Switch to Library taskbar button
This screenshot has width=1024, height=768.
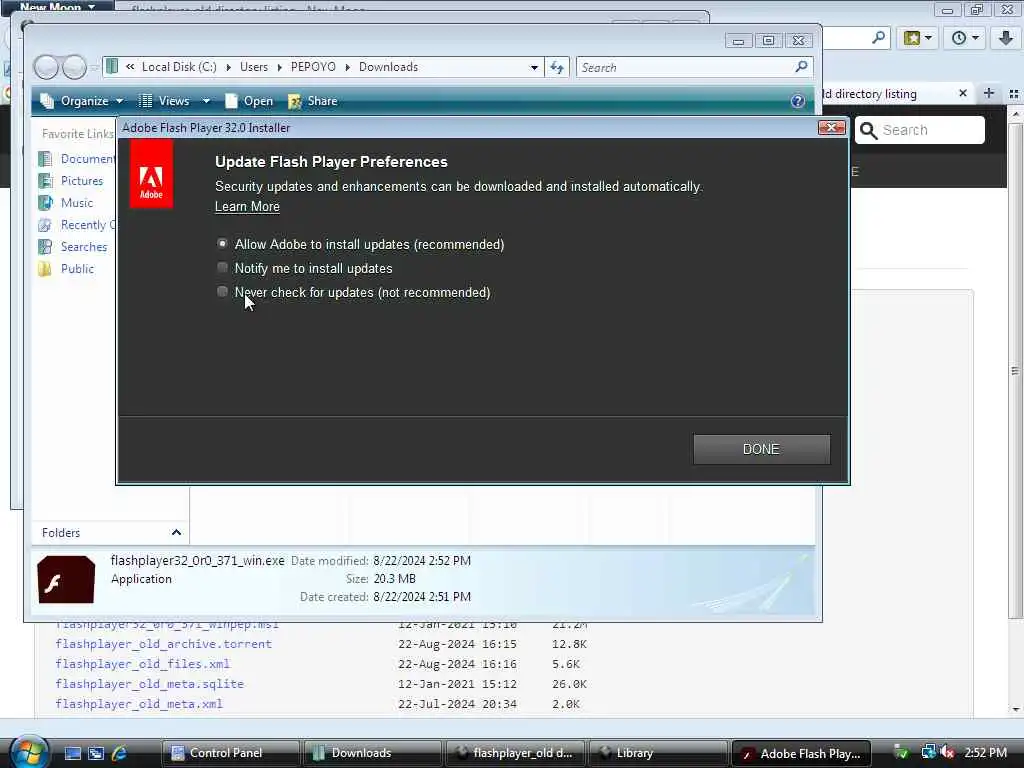tap(658, 753)
